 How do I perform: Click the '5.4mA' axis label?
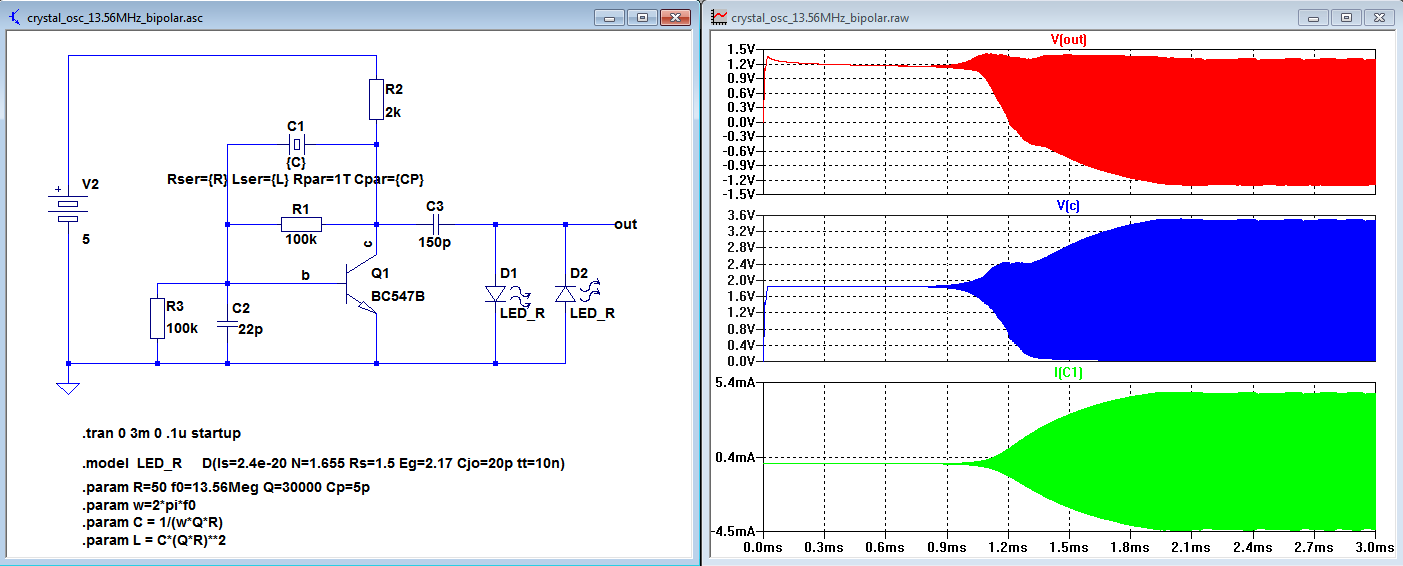(734, 383)
